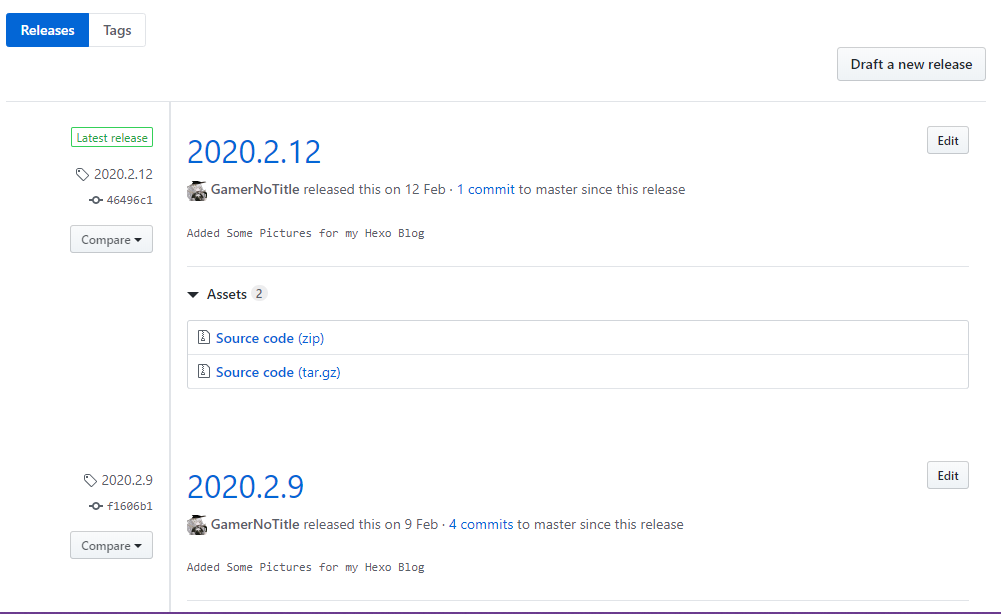Download Source code (zip) for 2020.2.12
This screenshot has width=1001, height=614.
pos(268,338)
